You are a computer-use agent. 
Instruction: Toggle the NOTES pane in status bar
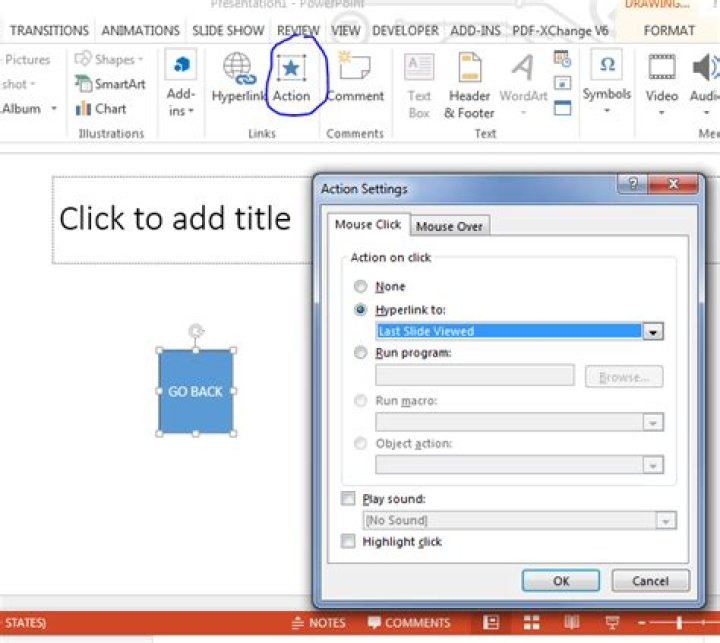pos(318,623)
